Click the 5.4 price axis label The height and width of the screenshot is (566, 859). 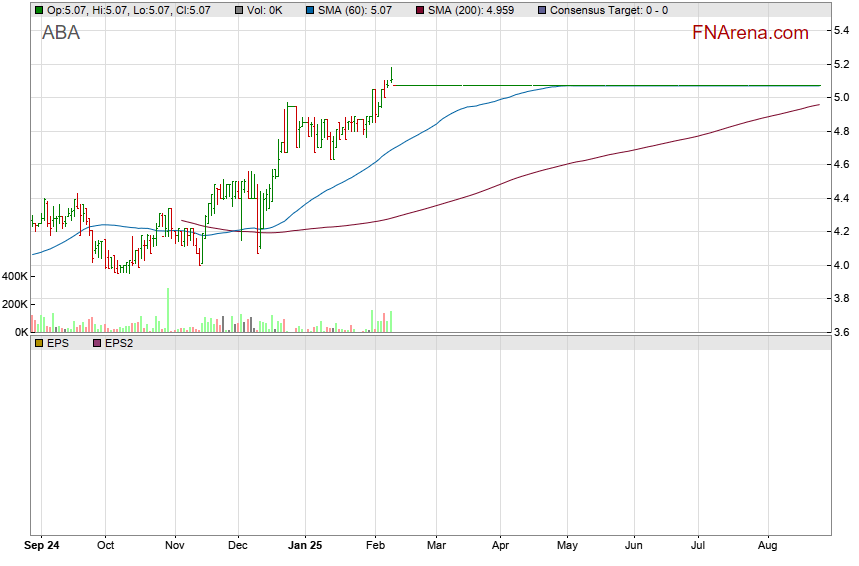[842, 31]
